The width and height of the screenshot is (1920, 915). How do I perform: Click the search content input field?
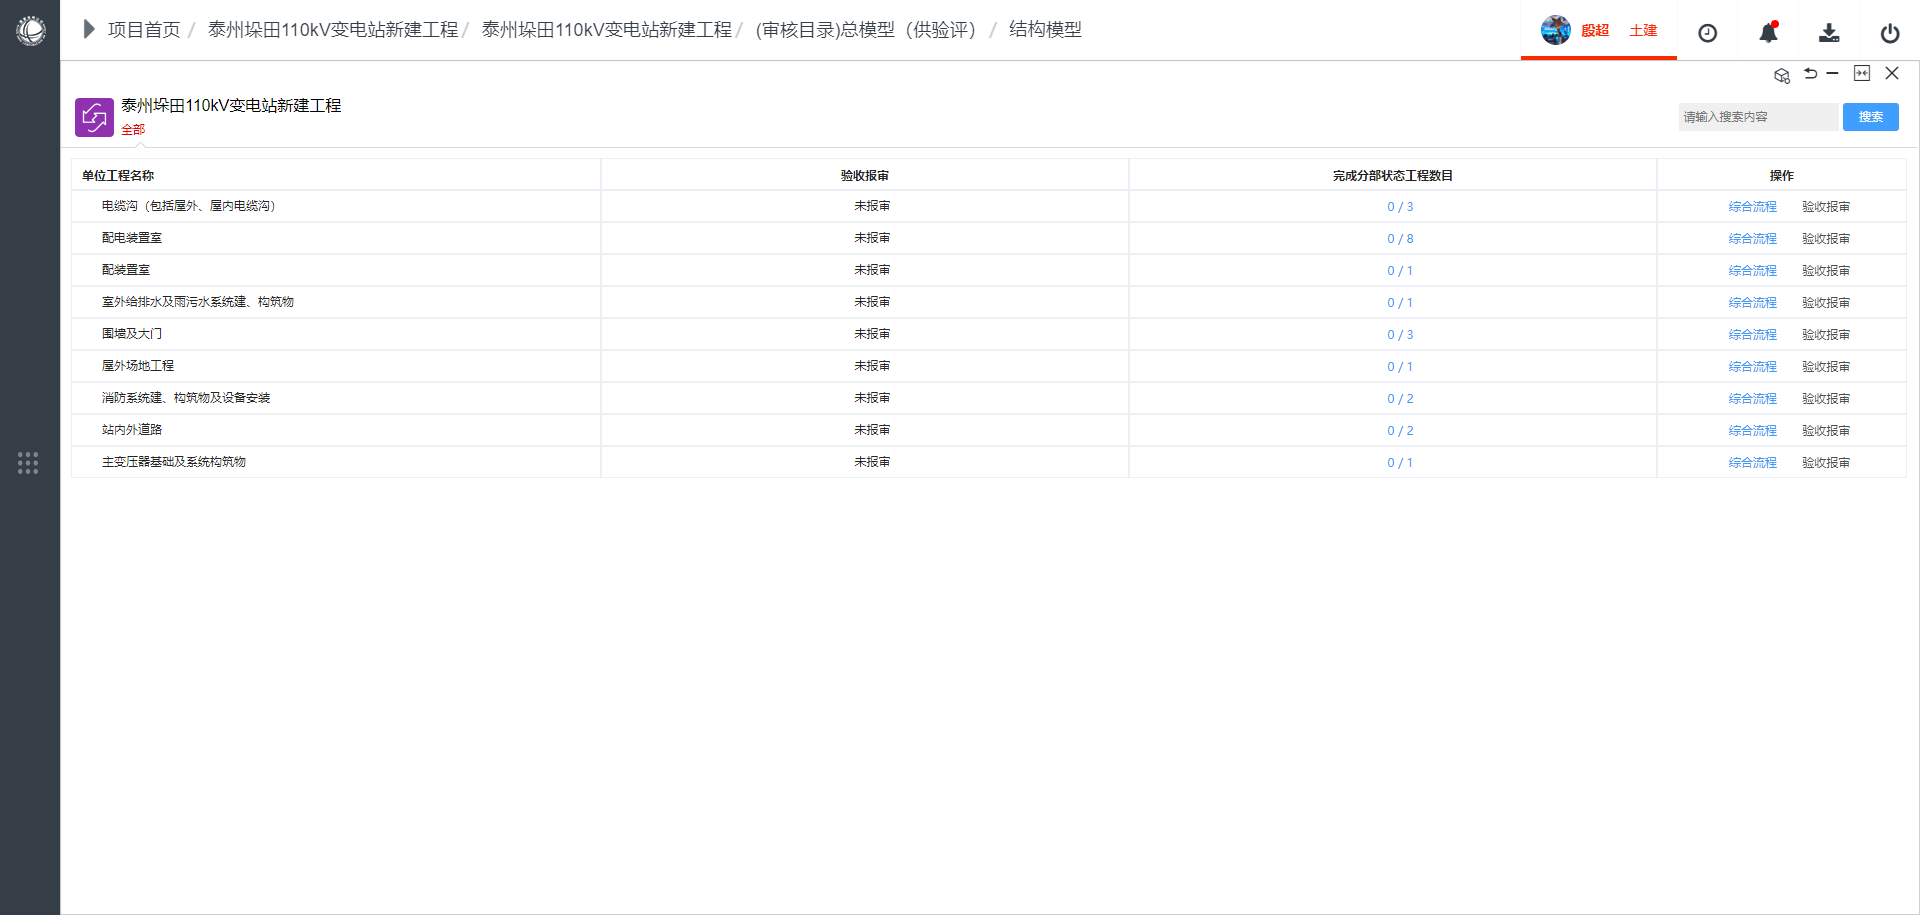tap(1757, 117)
